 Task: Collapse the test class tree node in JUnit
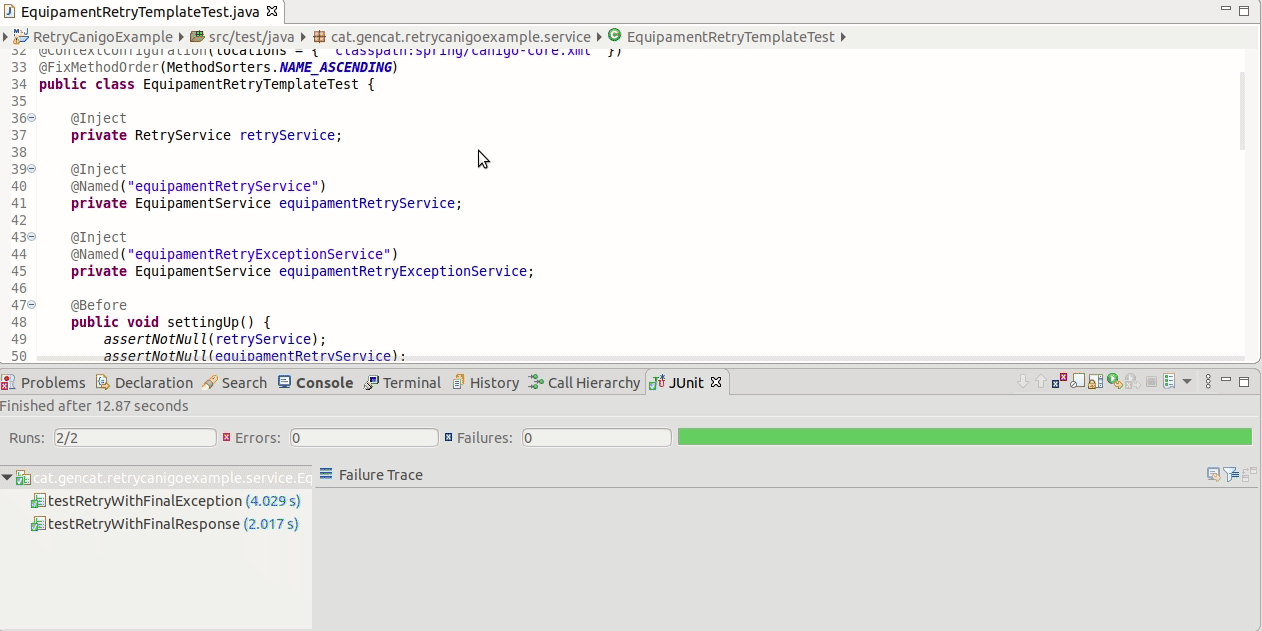coord(7,478)
